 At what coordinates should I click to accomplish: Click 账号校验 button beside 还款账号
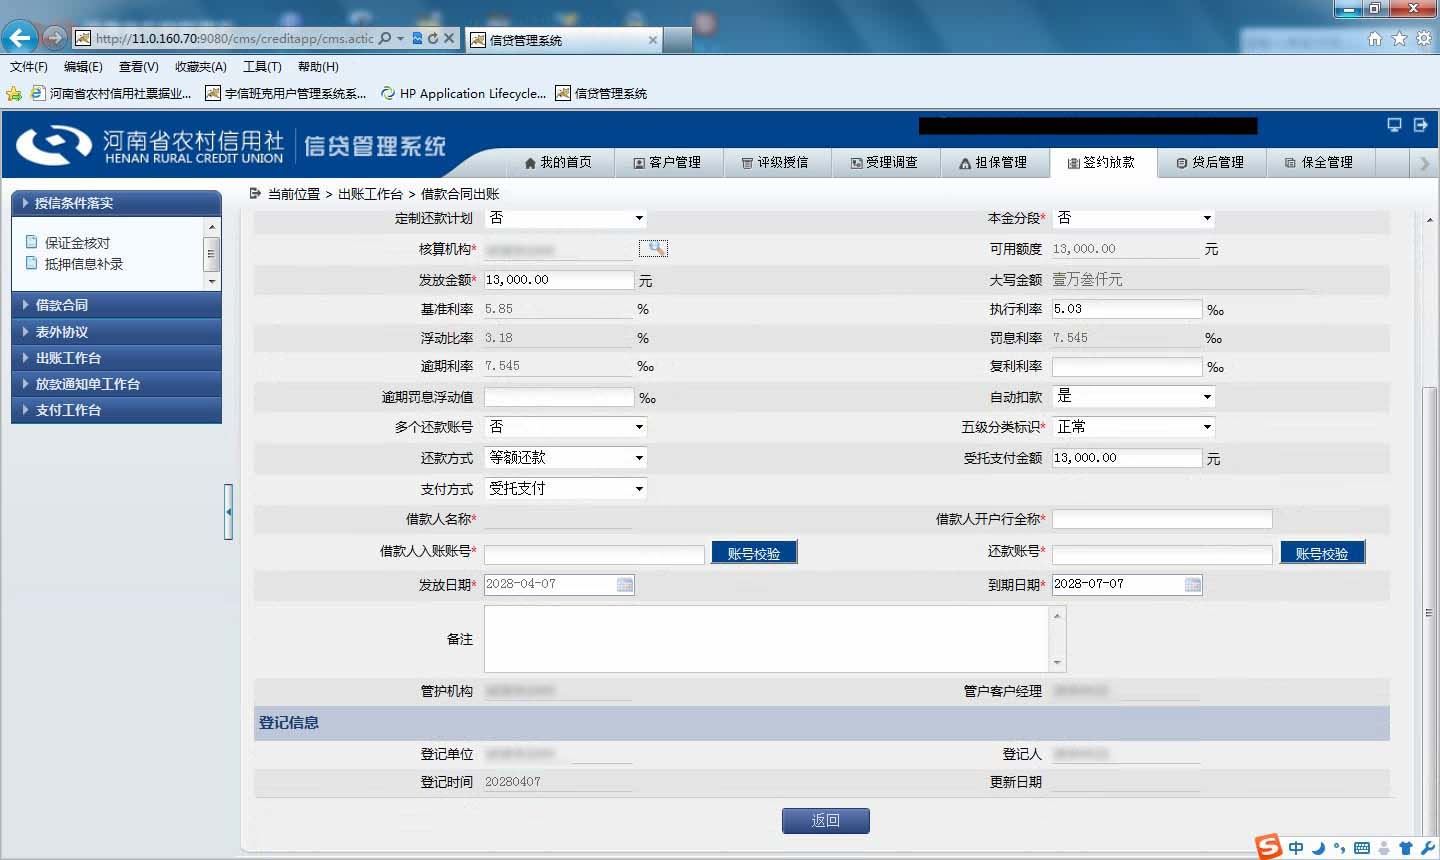click(x=1322, y=553)
